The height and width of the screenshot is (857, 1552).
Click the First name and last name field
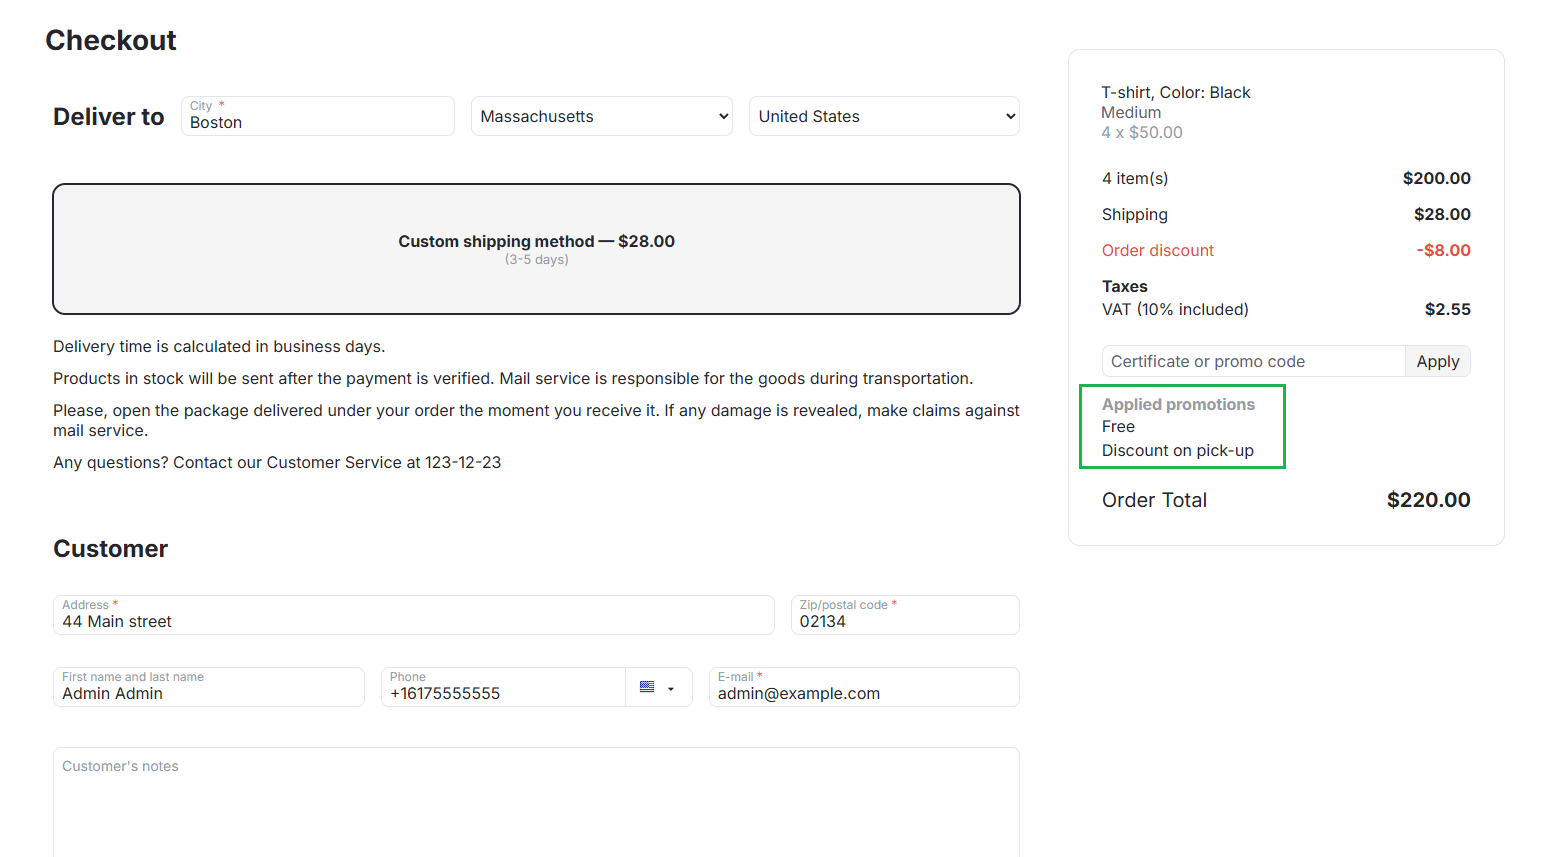click(208, 687)
